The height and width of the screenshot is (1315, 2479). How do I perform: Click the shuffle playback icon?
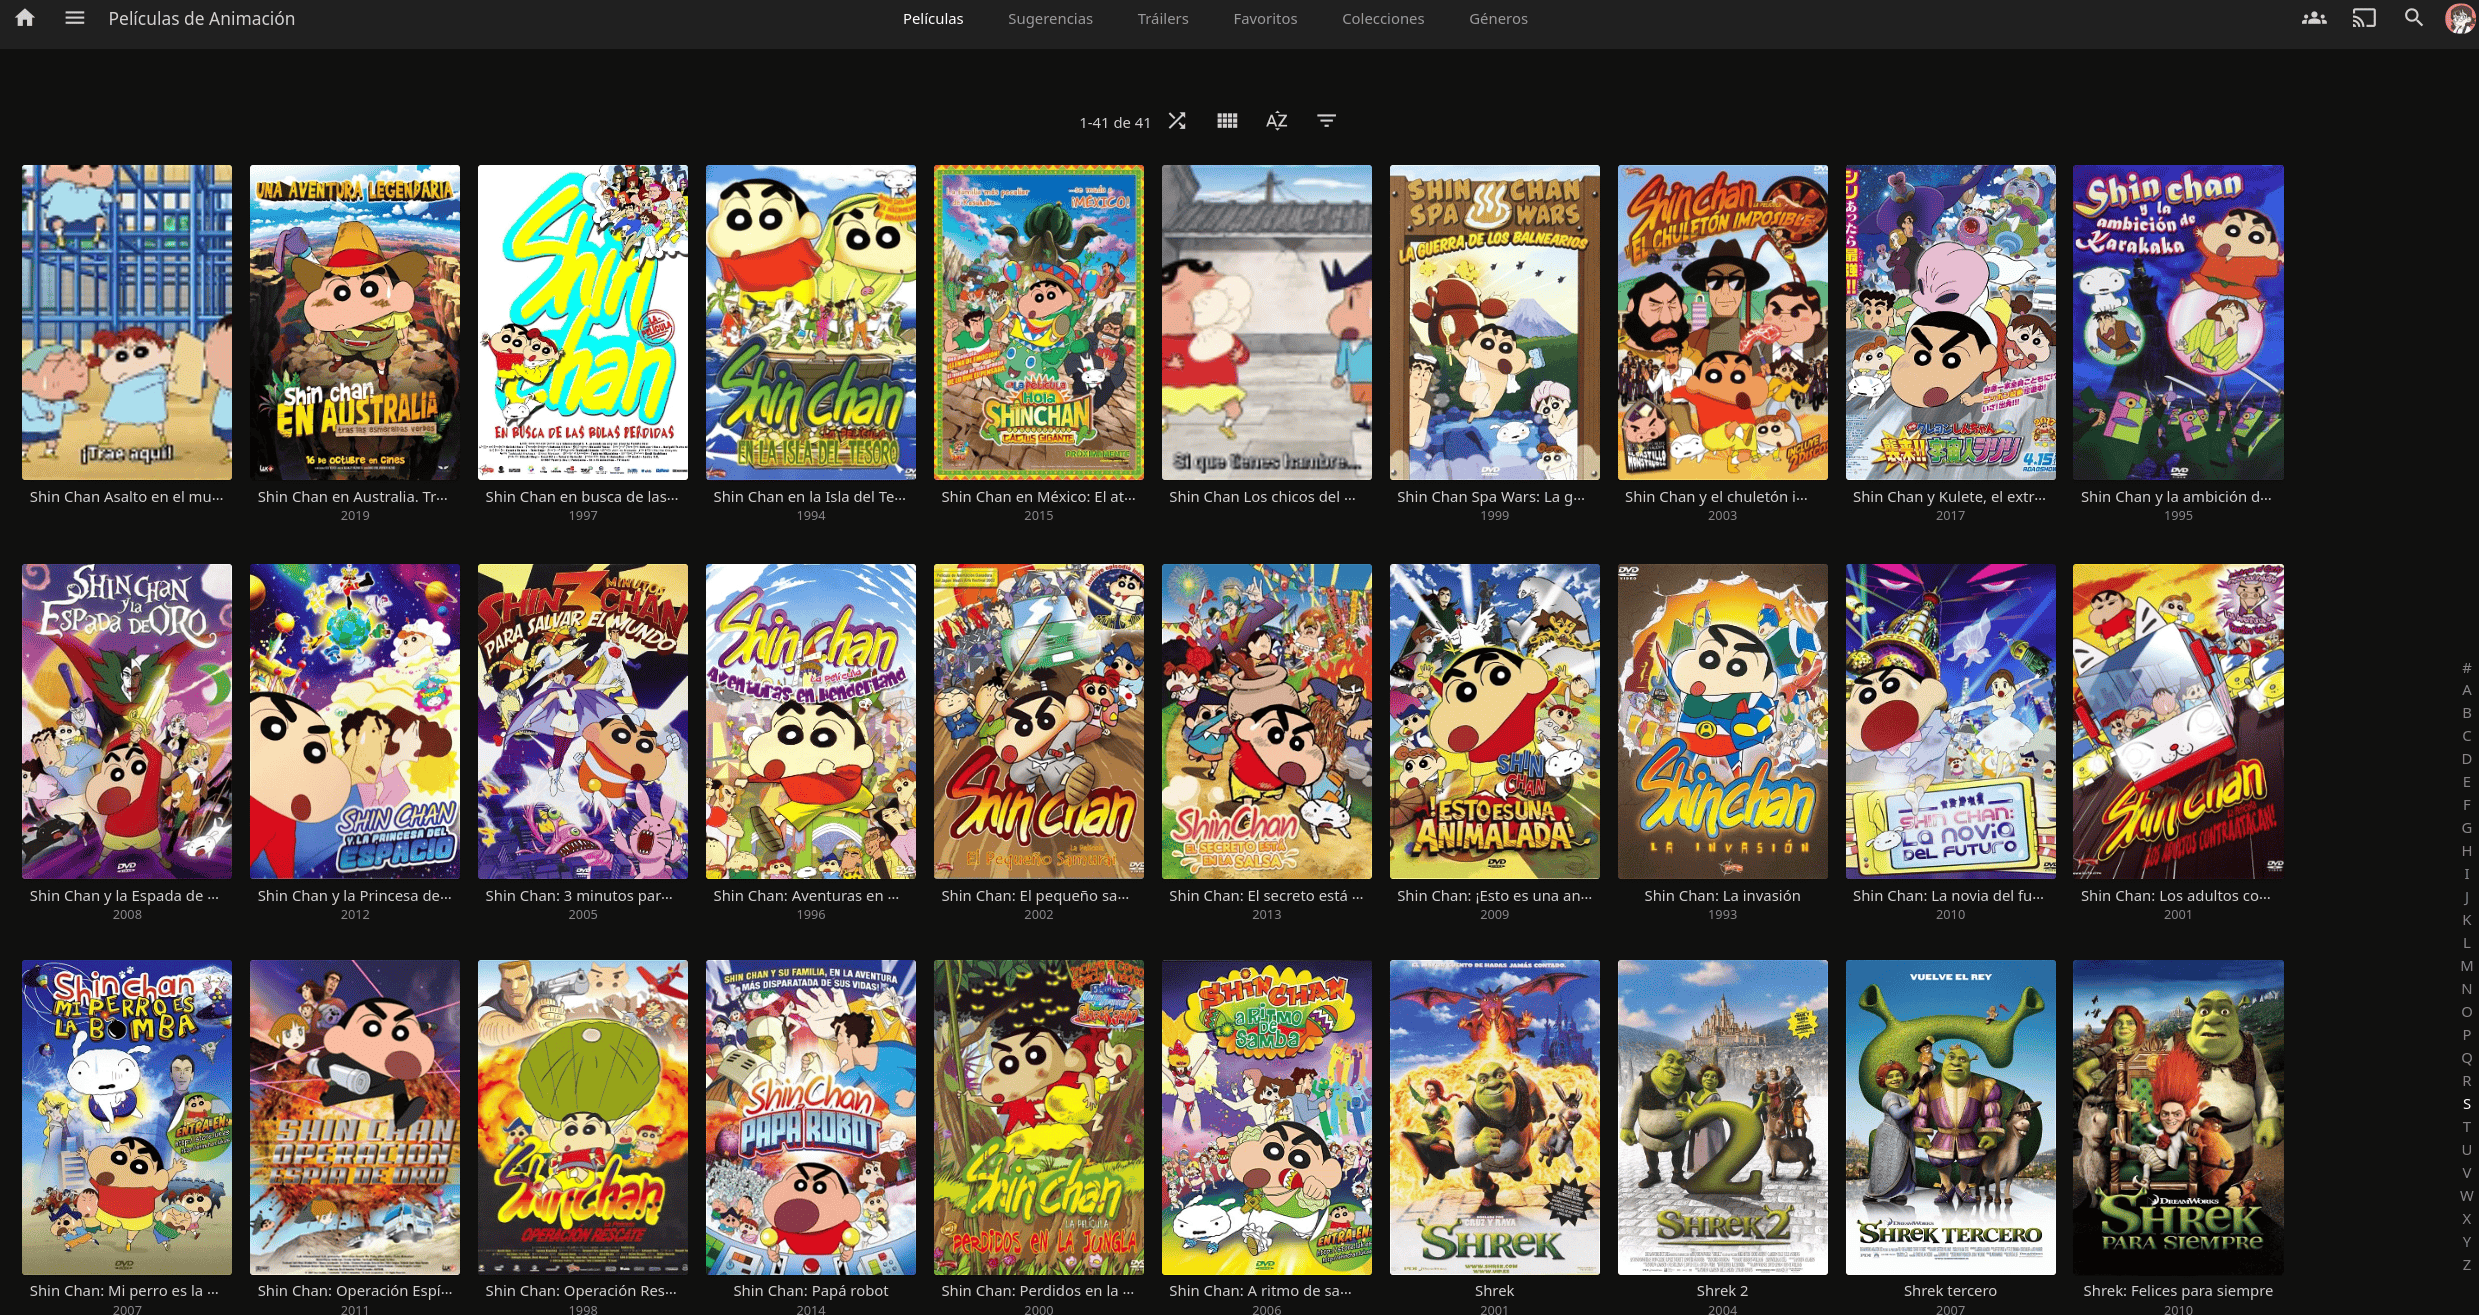(x=1177, y=121)
